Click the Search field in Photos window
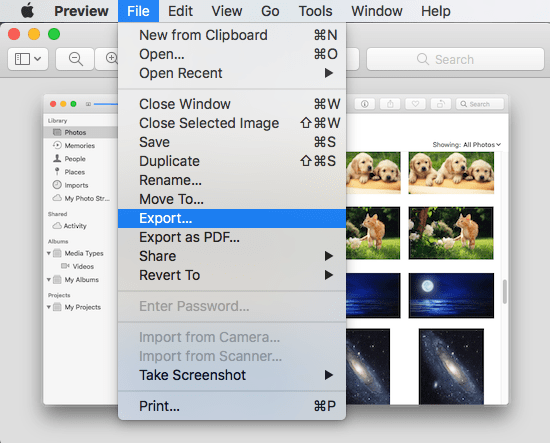The height and width of the screenshot is (443, 550). (x=480, y=104)
